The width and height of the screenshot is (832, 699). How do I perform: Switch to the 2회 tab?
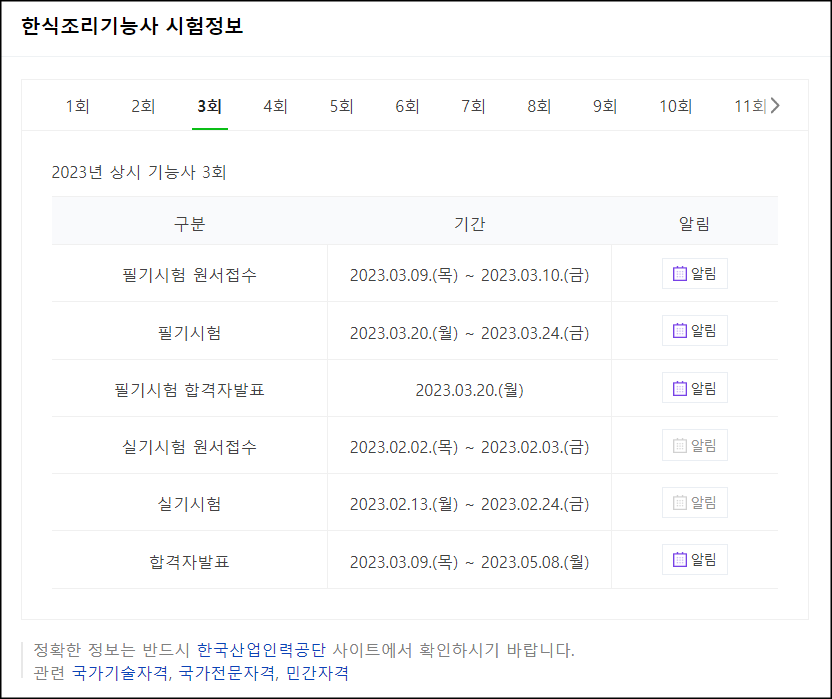(143, 106)
